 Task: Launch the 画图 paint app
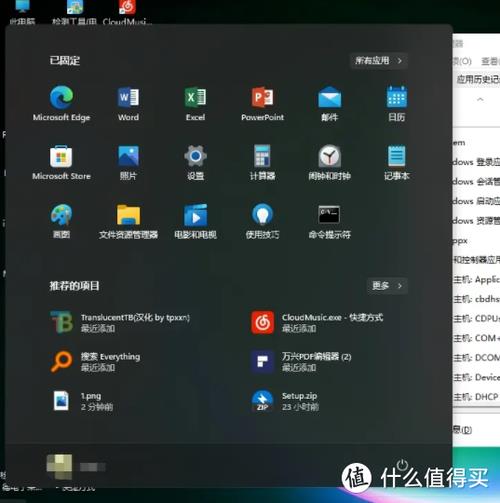61,221
